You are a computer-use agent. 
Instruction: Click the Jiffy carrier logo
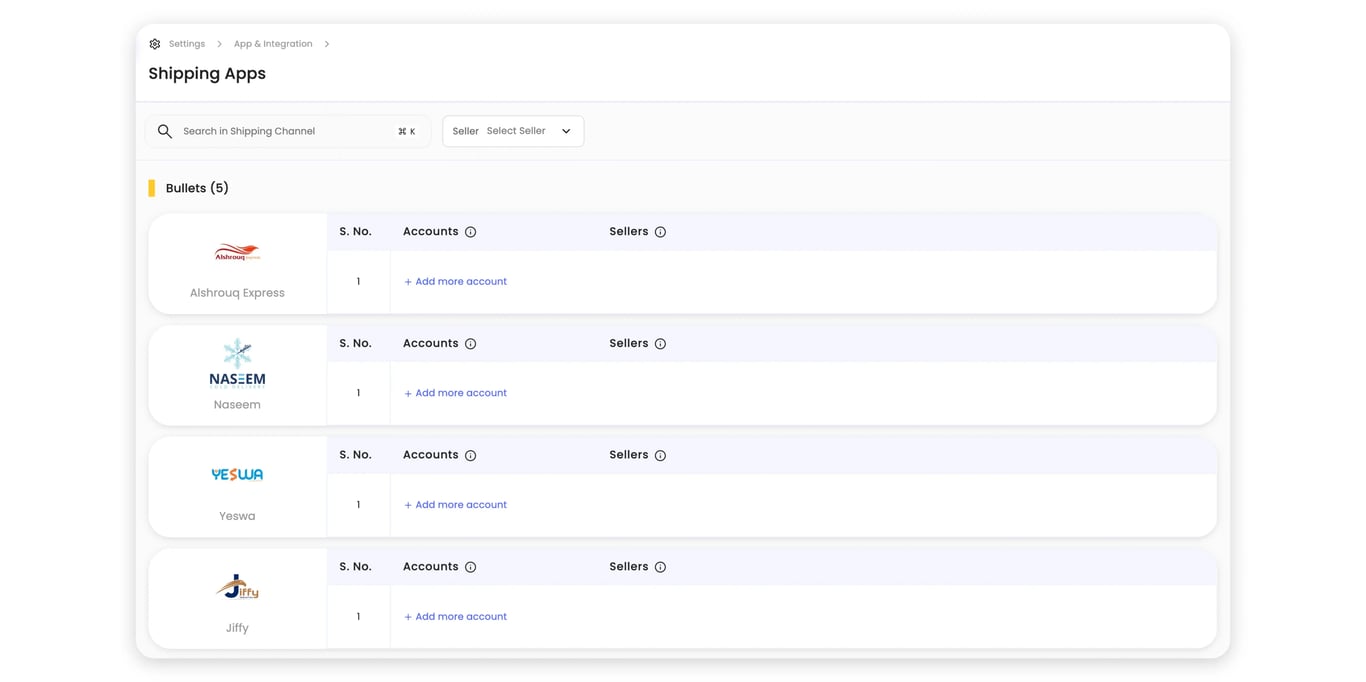coord(236,588)
